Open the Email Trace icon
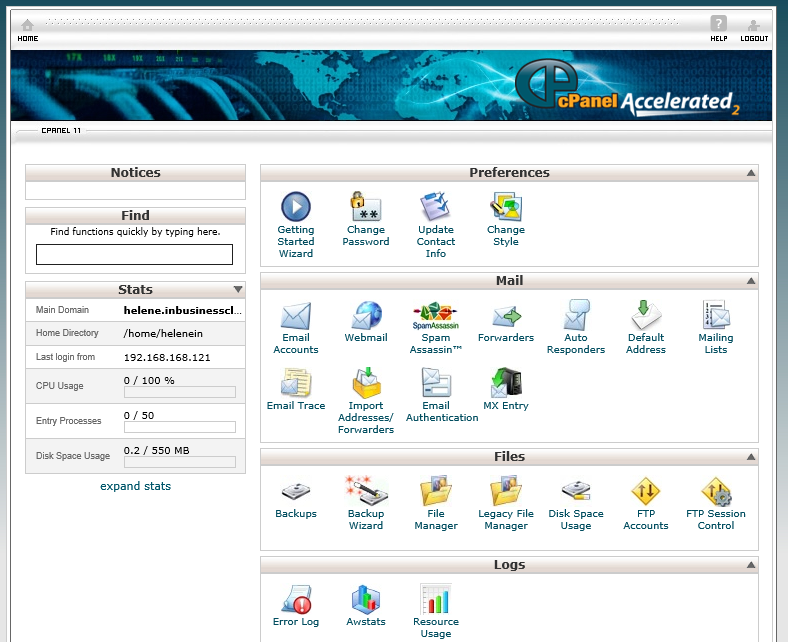The width and height of the screenshot is (788, 642). [x=296, y=383]
